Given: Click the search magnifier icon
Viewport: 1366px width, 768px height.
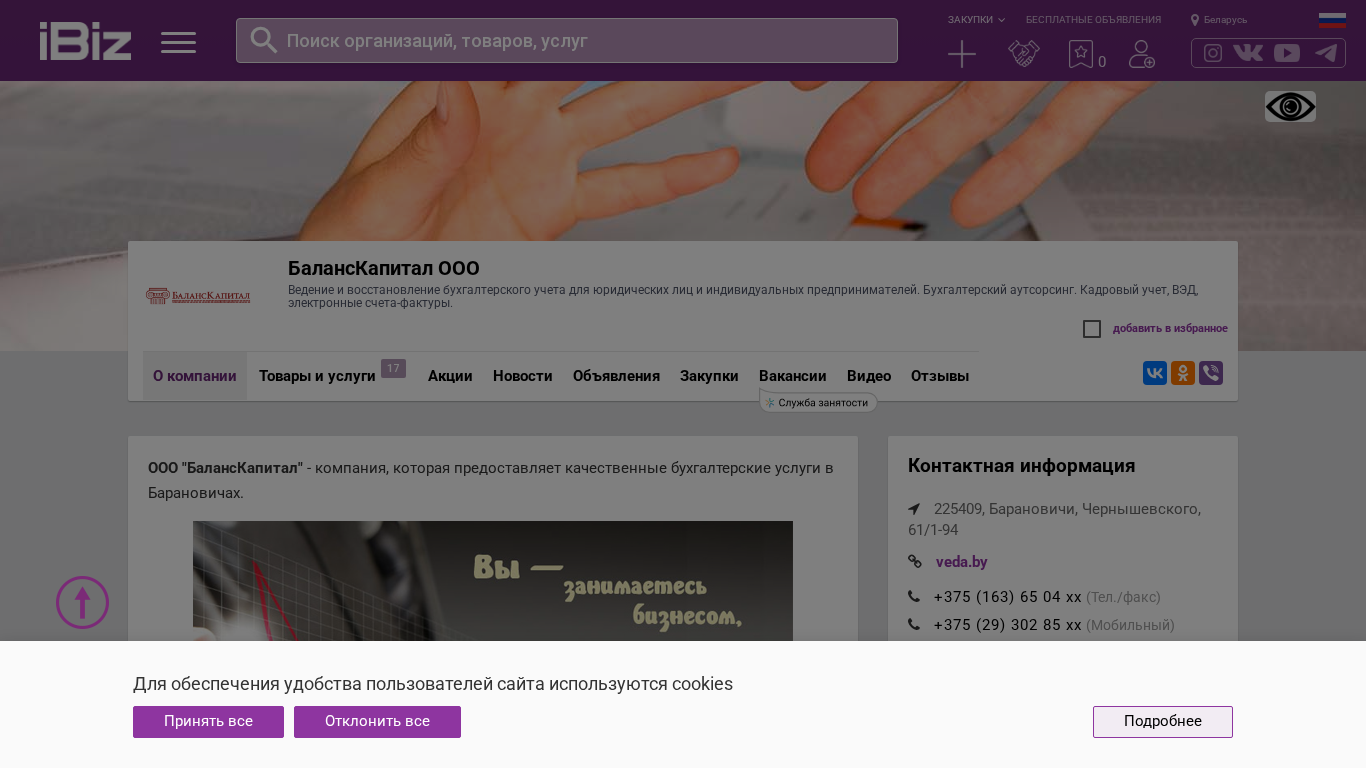Looking at the screenshot, I should [263, 40].
